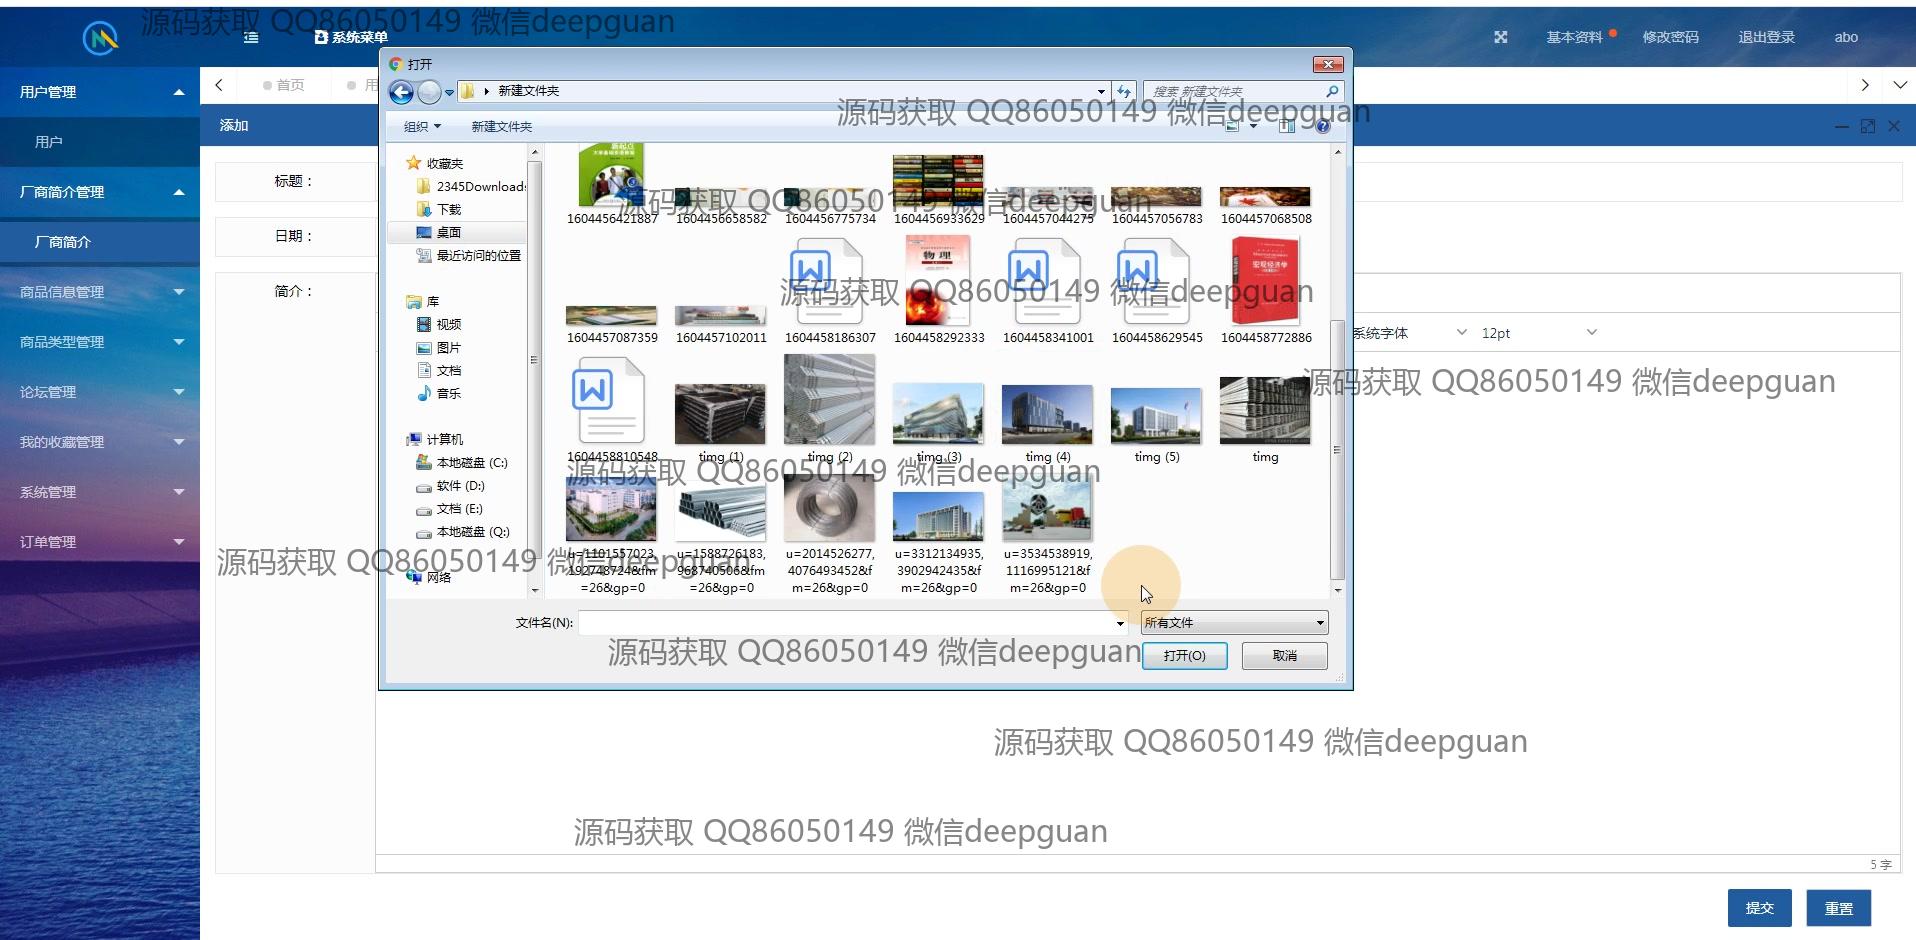Open the 12pt font size dropdown

pos(1538,333)
